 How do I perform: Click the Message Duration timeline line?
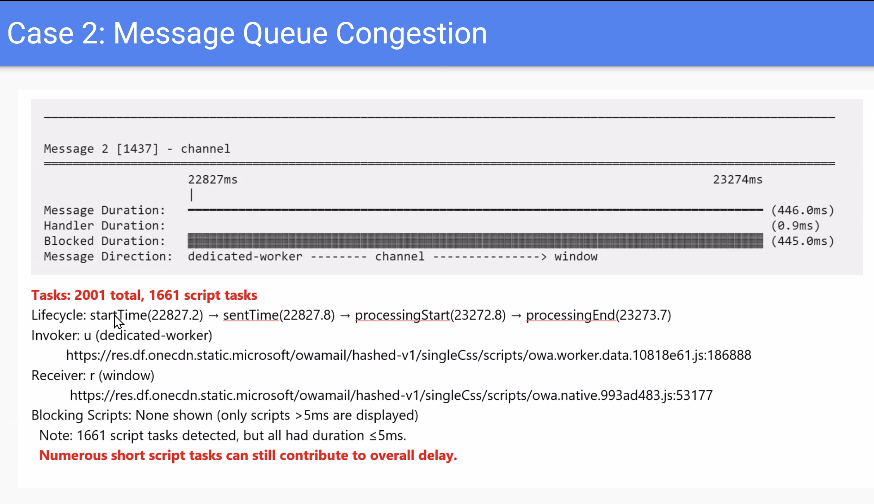coord(475,210)
